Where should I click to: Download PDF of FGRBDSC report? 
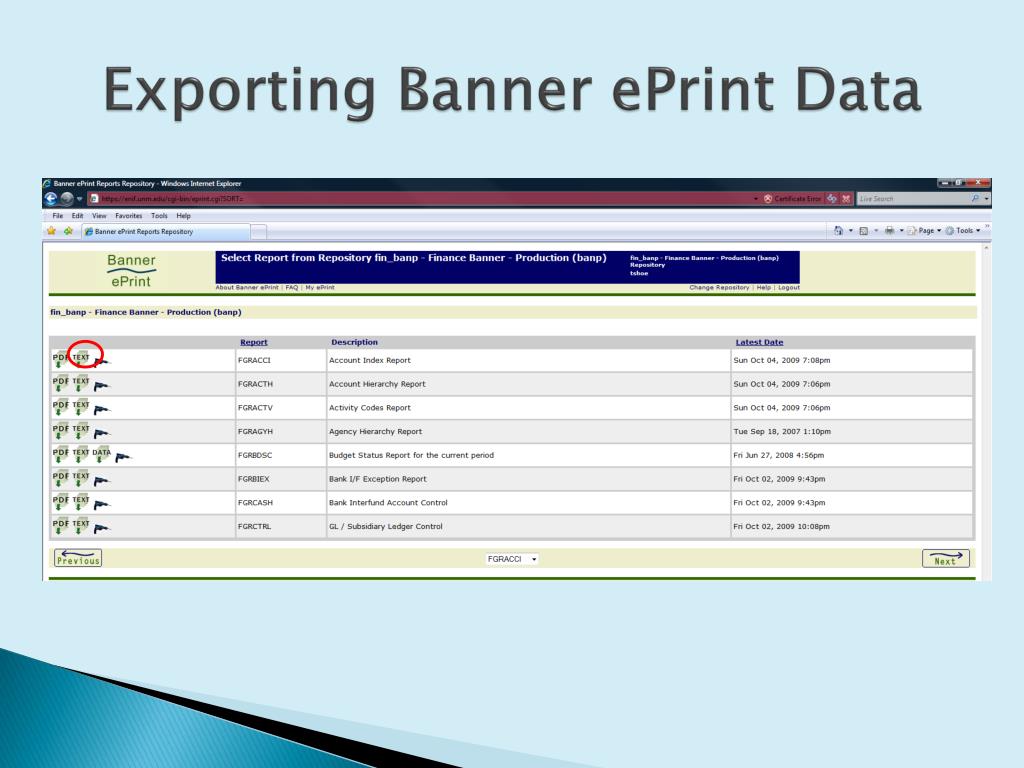pos(60,455)
